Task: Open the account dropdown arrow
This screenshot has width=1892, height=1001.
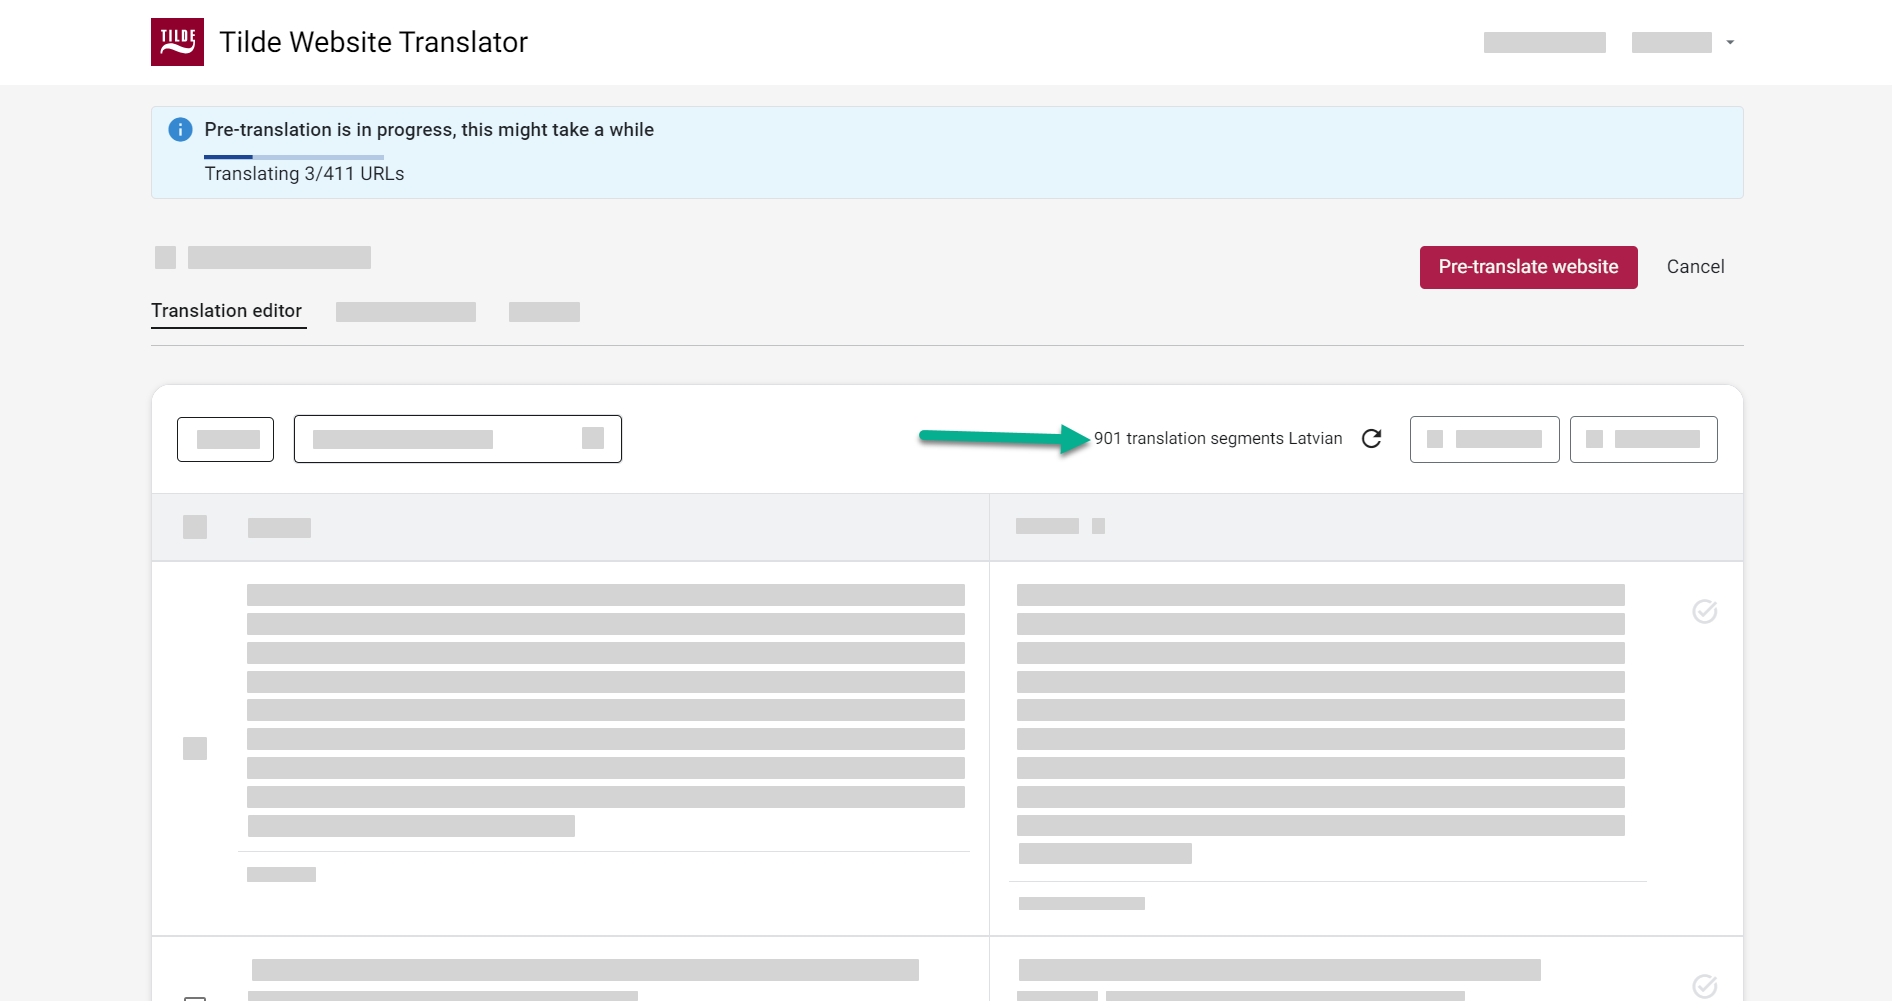Action: [1730, 43]
